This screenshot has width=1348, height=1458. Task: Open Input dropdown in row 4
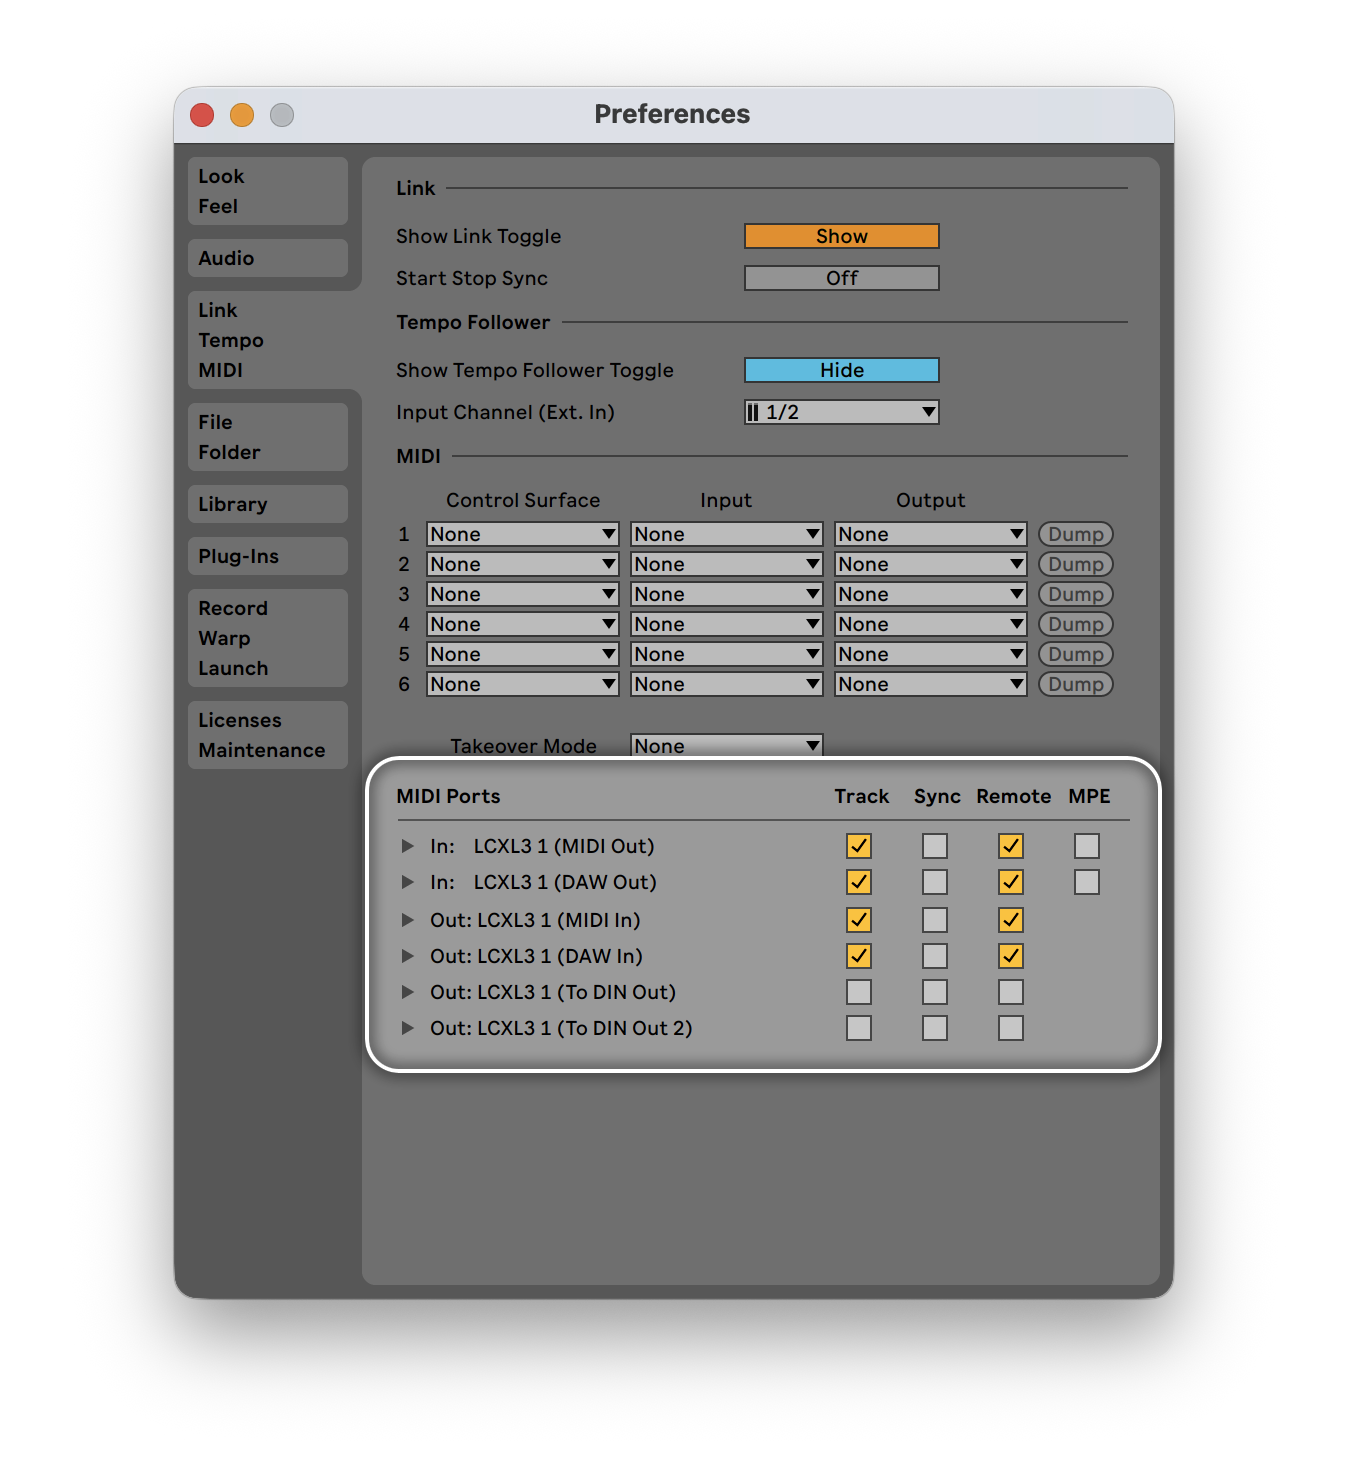coord(727,624)
